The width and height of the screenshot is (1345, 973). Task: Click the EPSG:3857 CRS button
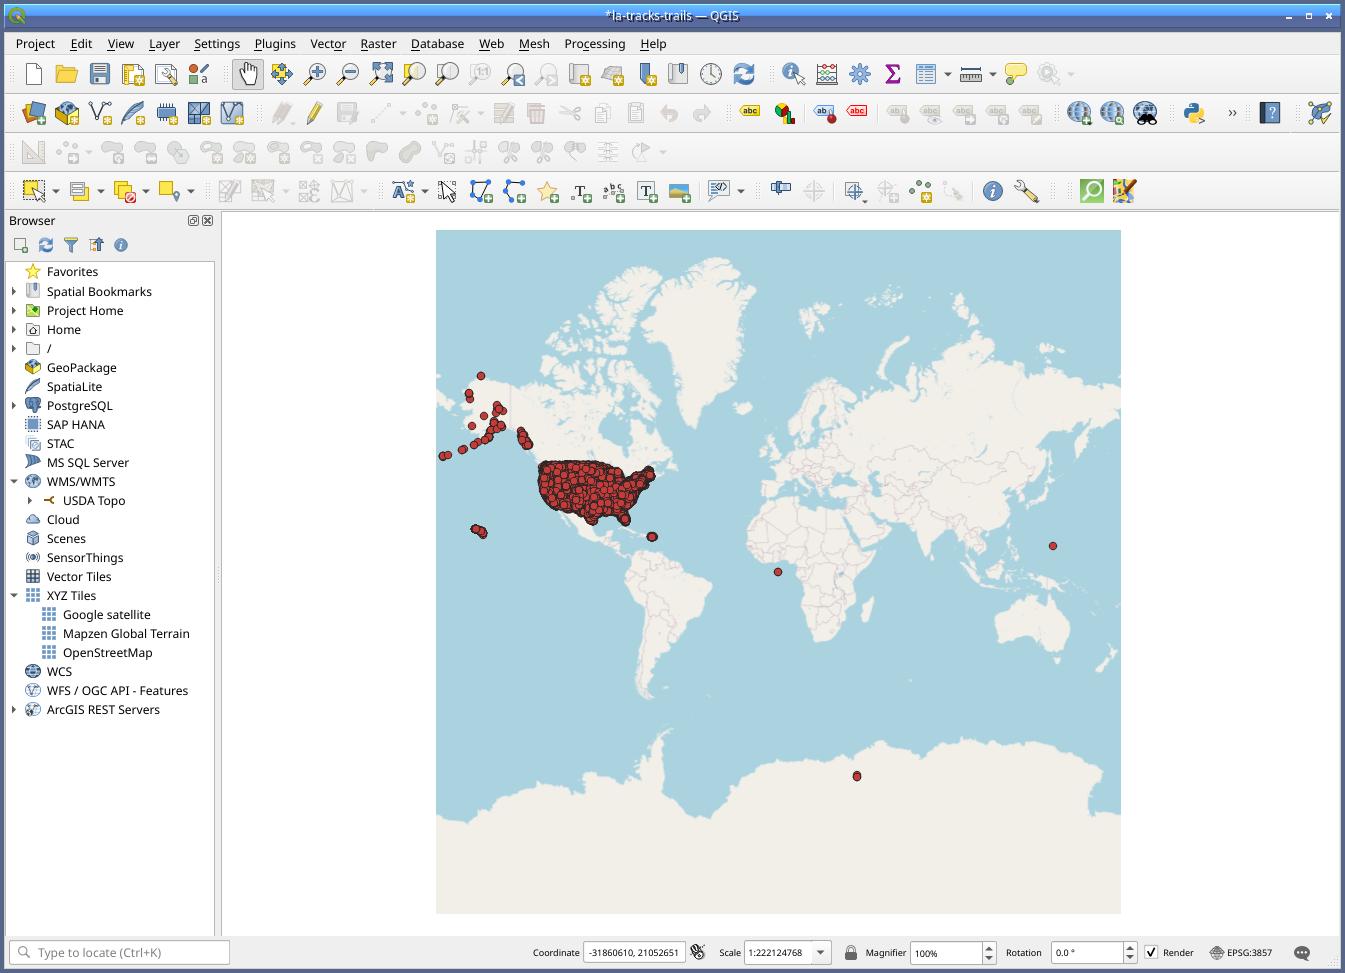tap(1241, 952)
